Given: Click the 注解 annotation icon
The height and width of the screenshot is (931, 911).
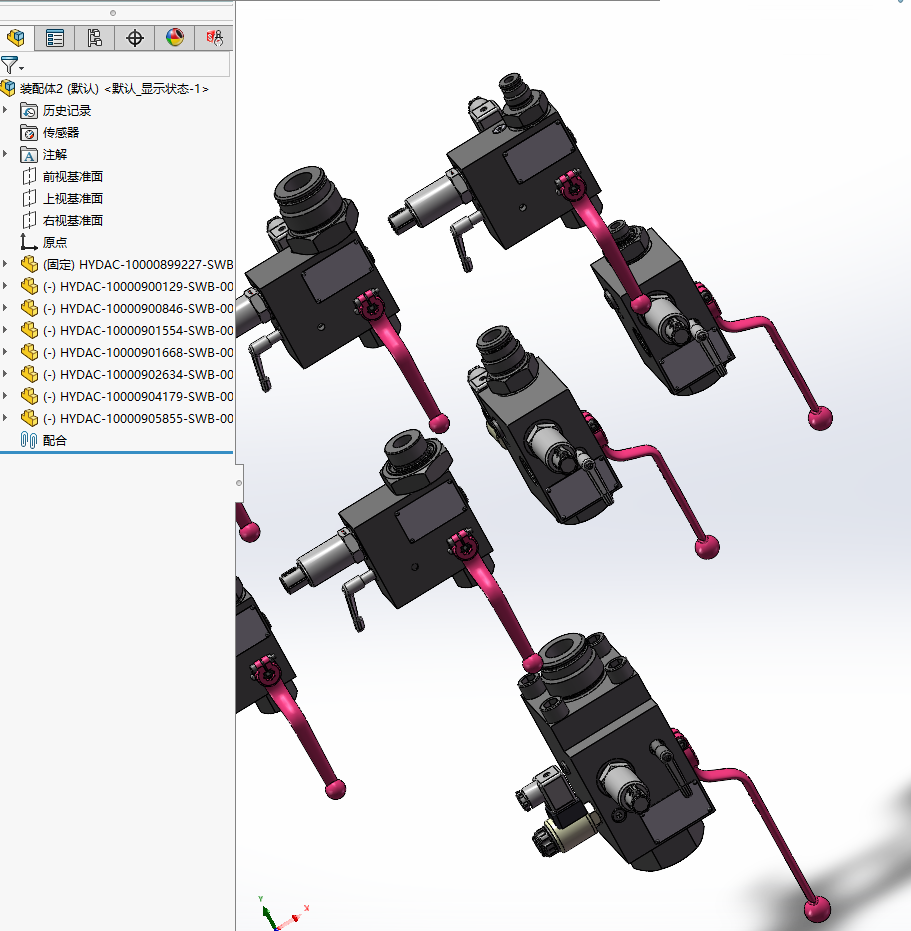Looking at the screenshot, I should pos(29,154).
